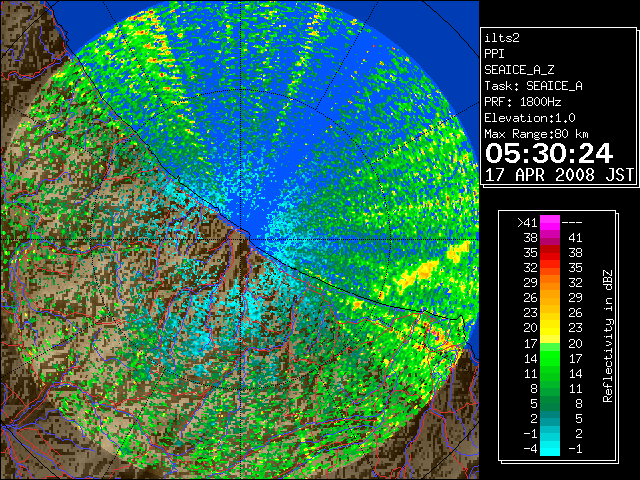Click the '17 APR 2008 JST' date
The image size is (640, 480).
point(559,175)
